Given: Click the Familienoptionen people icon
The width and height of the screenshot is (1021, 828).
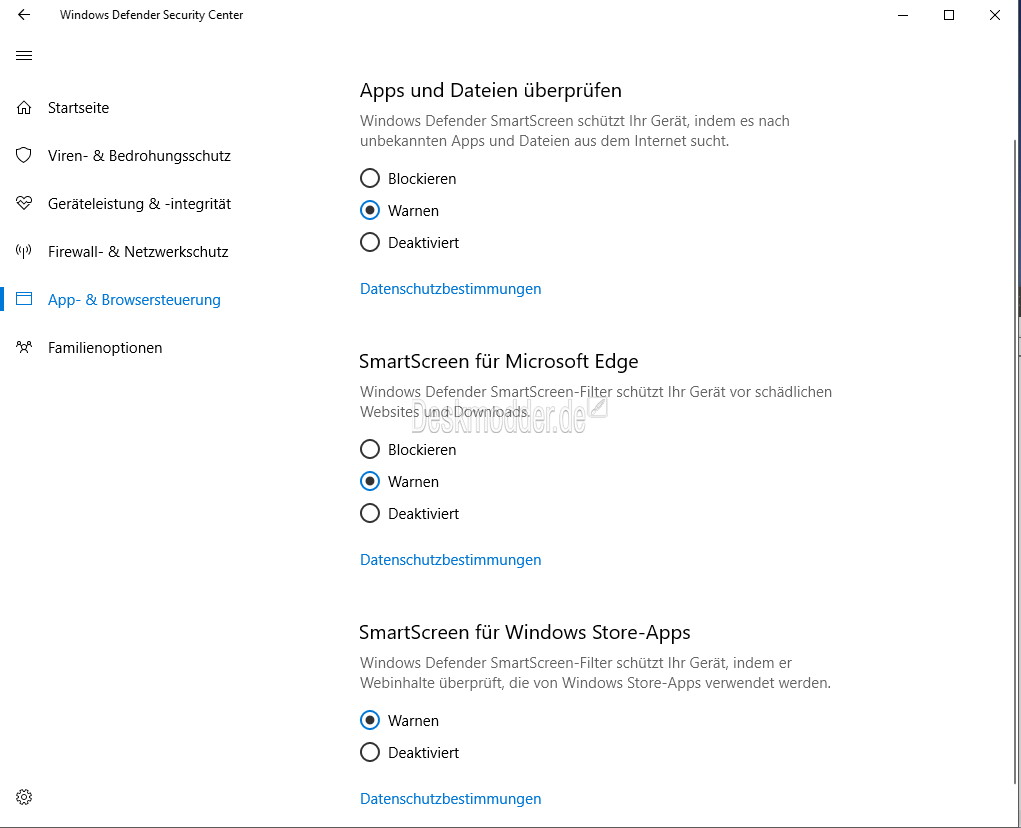Looking at the screenshot, I should click(x=24, y=347).
